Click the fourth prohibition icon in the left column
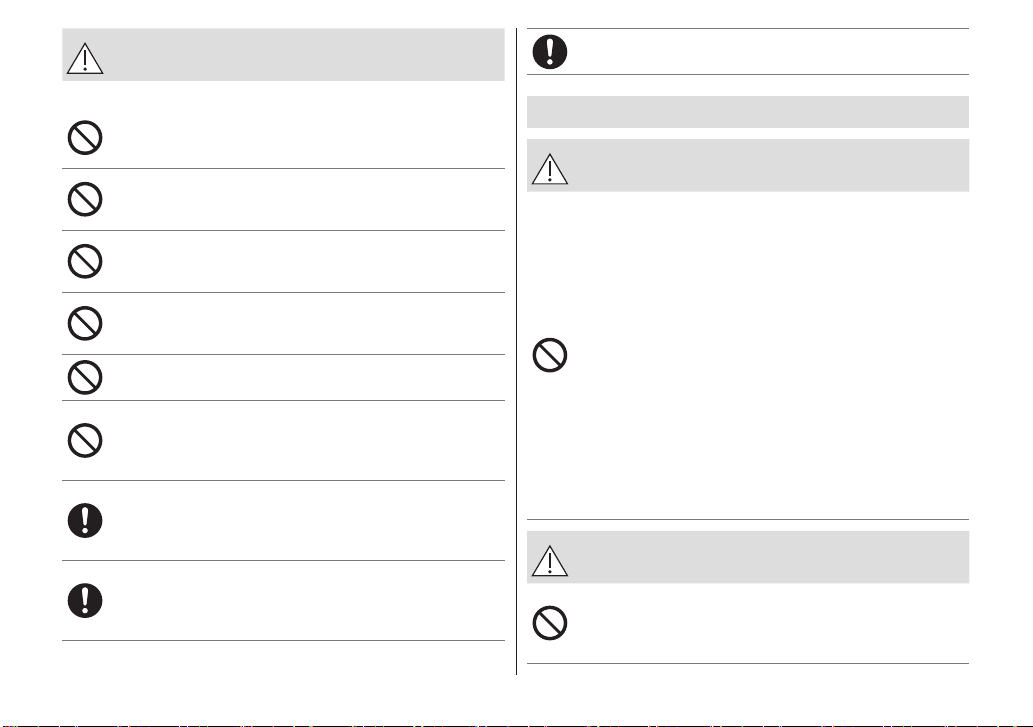This screenshot has height=727, width=1033. coord(85,323)
